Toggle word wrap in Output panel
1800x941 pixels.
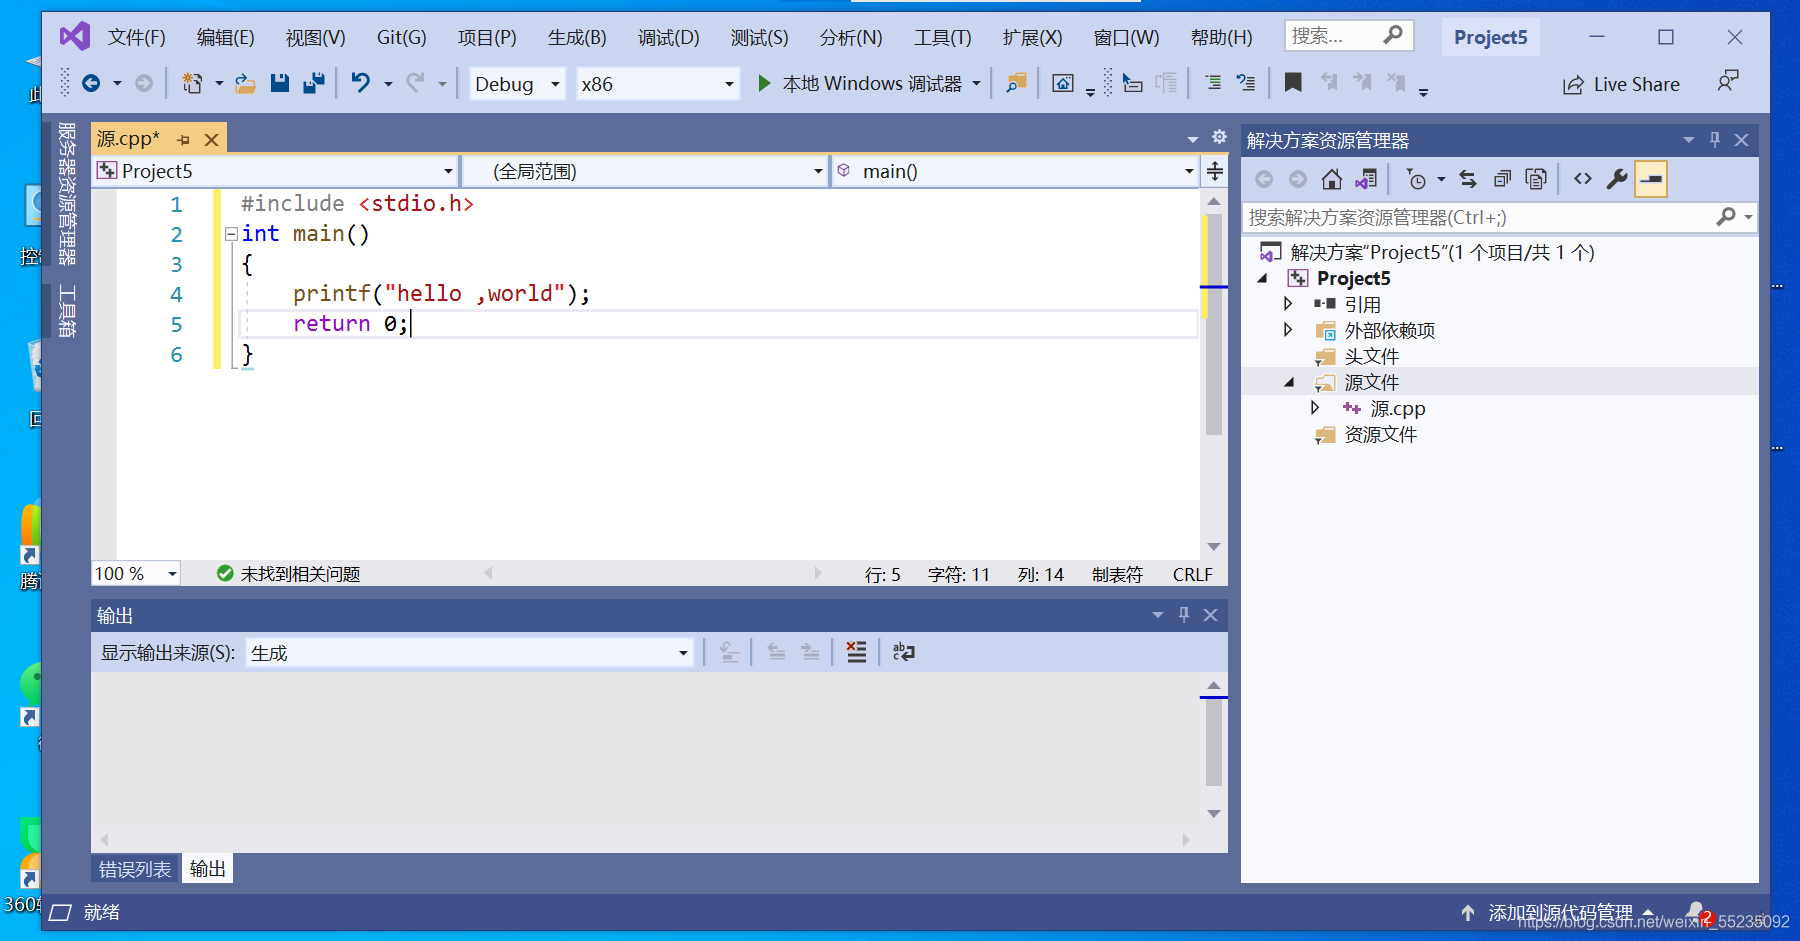903,652
